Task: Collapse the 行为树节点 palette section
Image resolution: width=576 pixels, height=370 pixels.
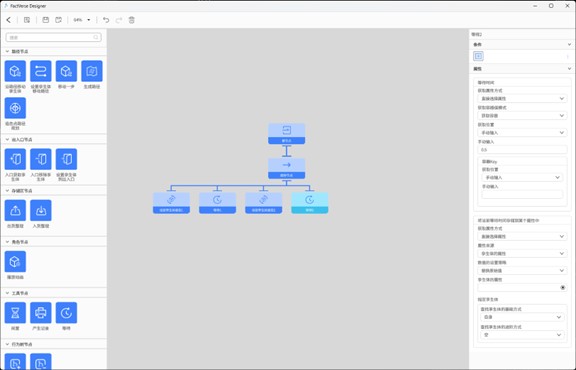Action: tap(7, 344)
